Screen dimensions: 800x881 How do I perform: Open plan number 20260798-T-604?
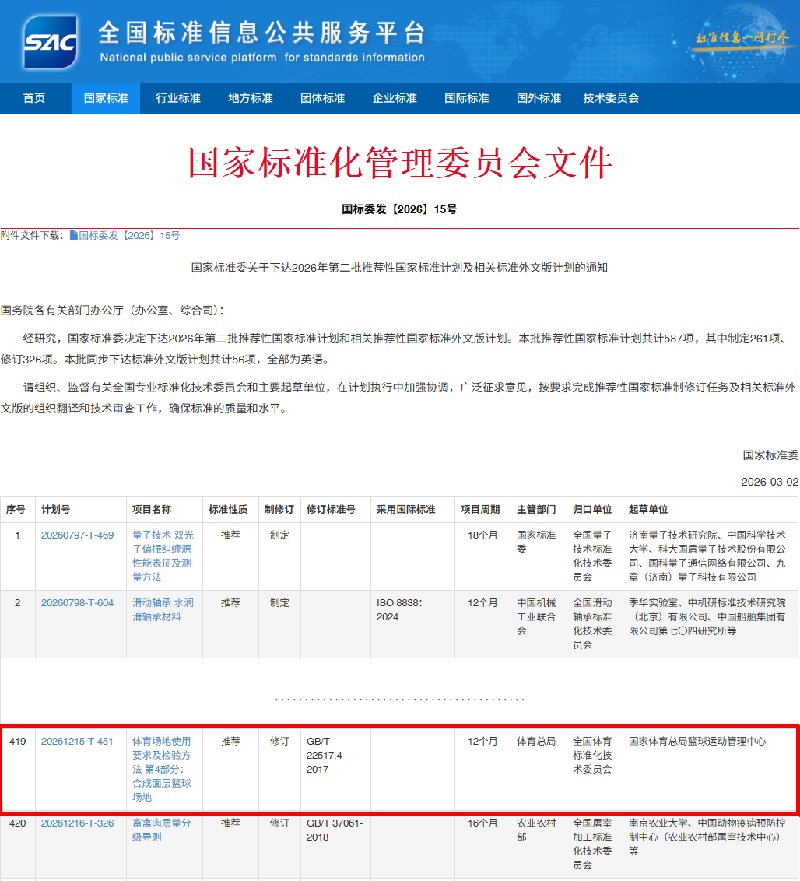[78, 603]
